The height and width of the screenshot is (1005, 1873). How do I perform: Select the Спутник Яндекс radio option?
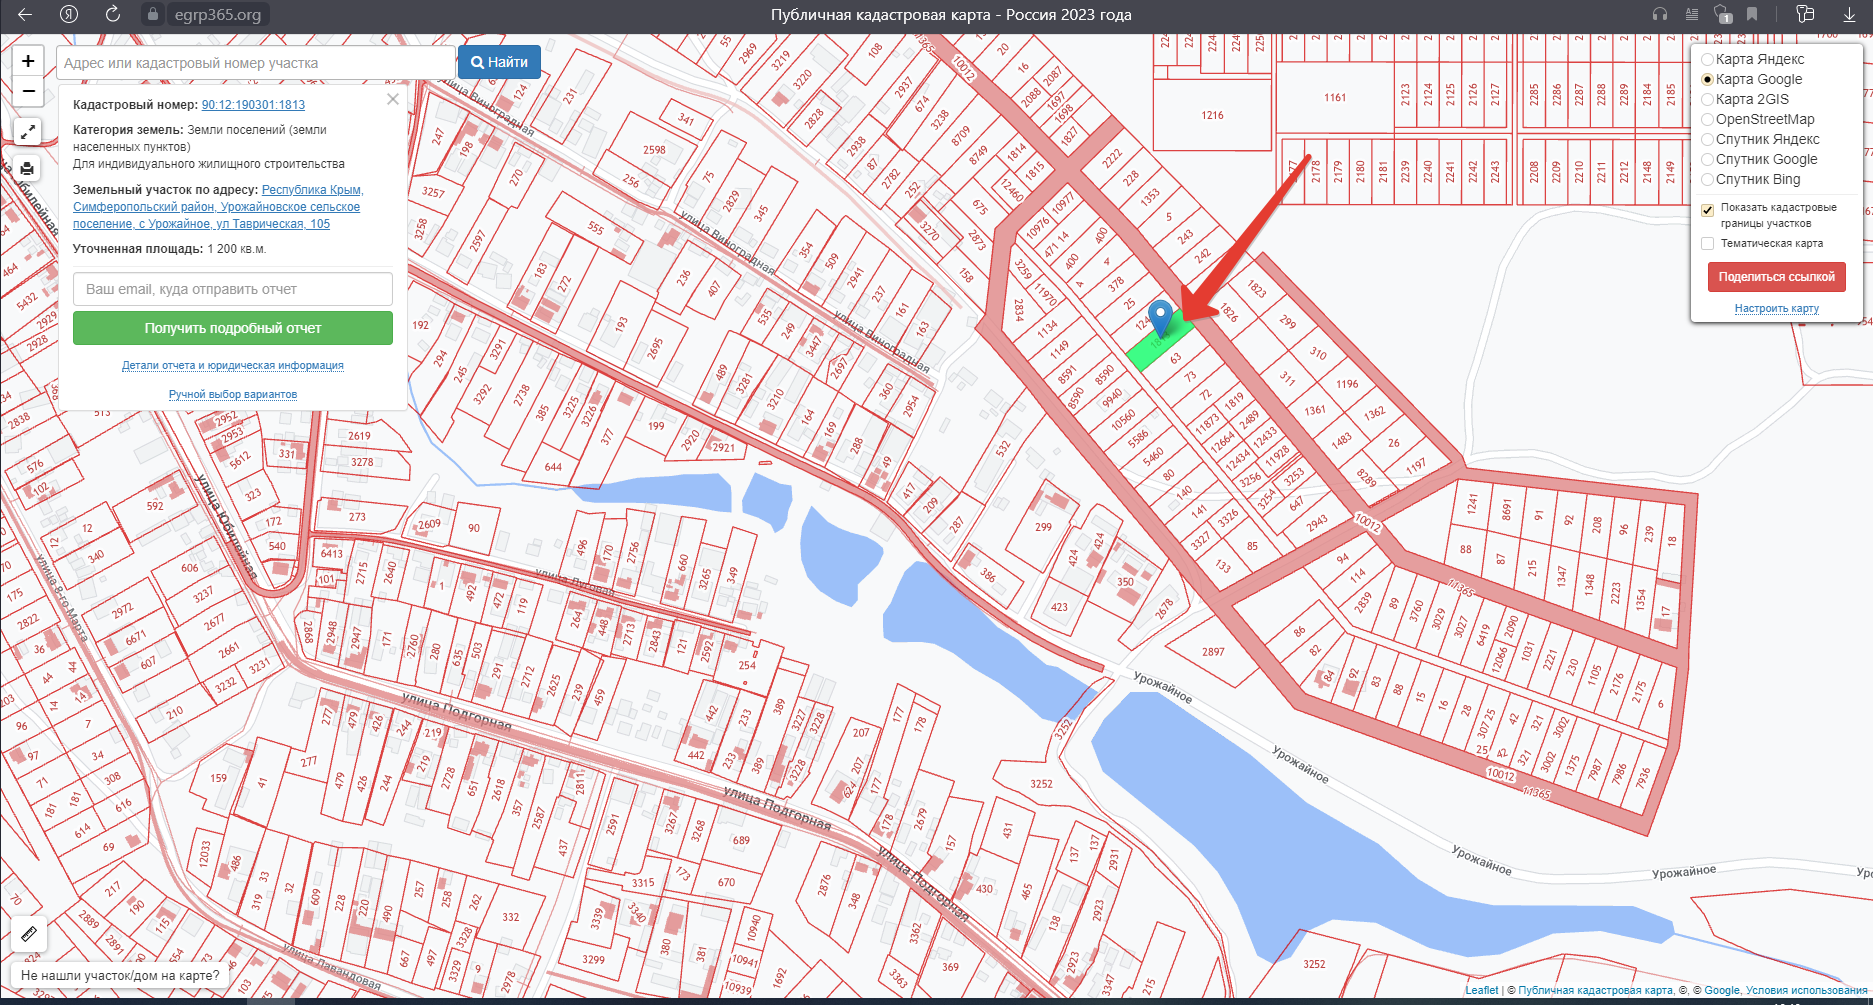tap(1708, 139)
